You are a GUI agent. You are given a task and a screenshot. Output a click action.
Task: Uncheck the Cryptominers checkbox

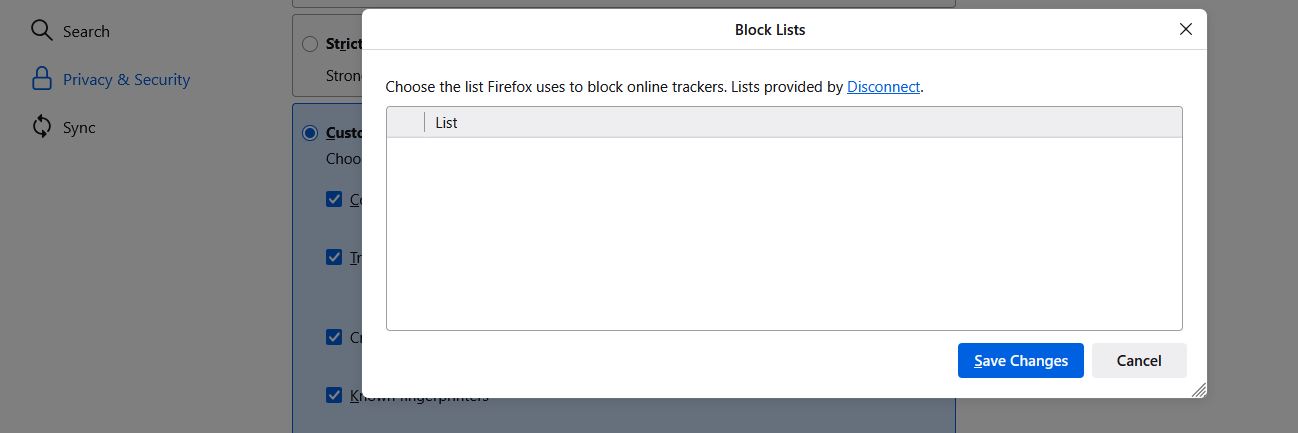point(334,337)
